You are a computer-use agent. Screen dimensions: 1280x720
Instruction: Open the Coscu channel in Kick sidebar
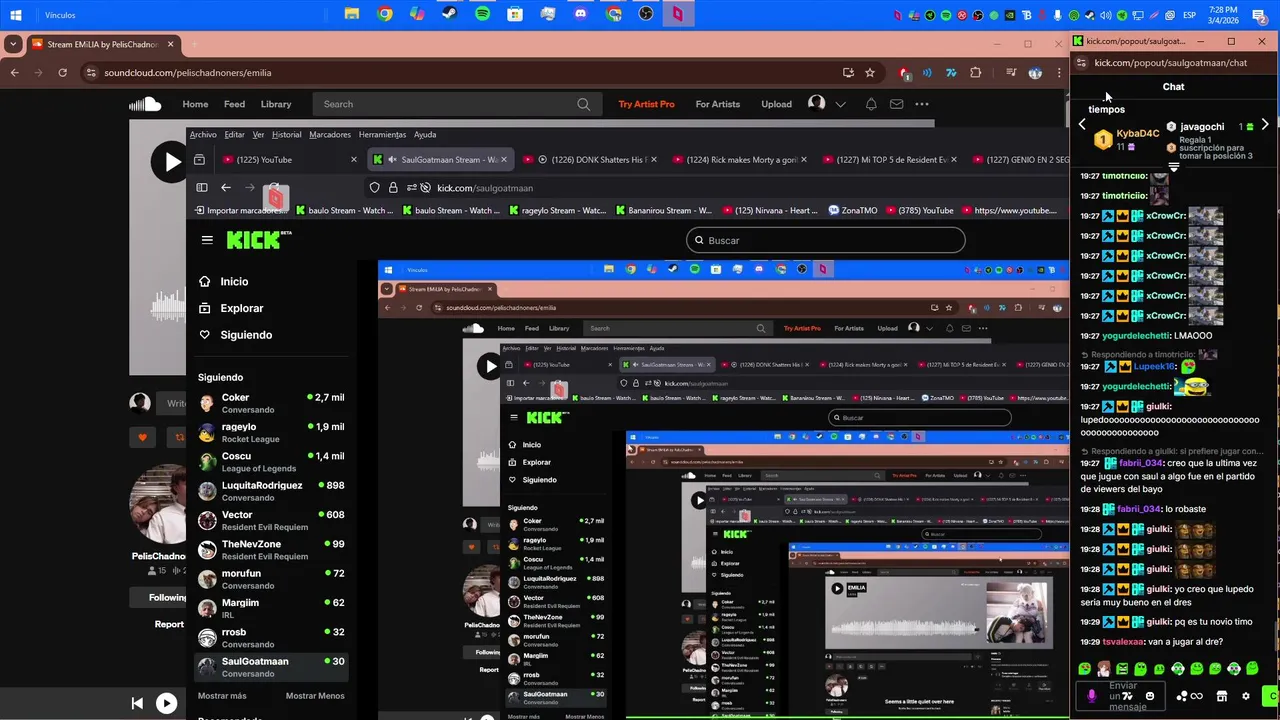tap(271, 462)
